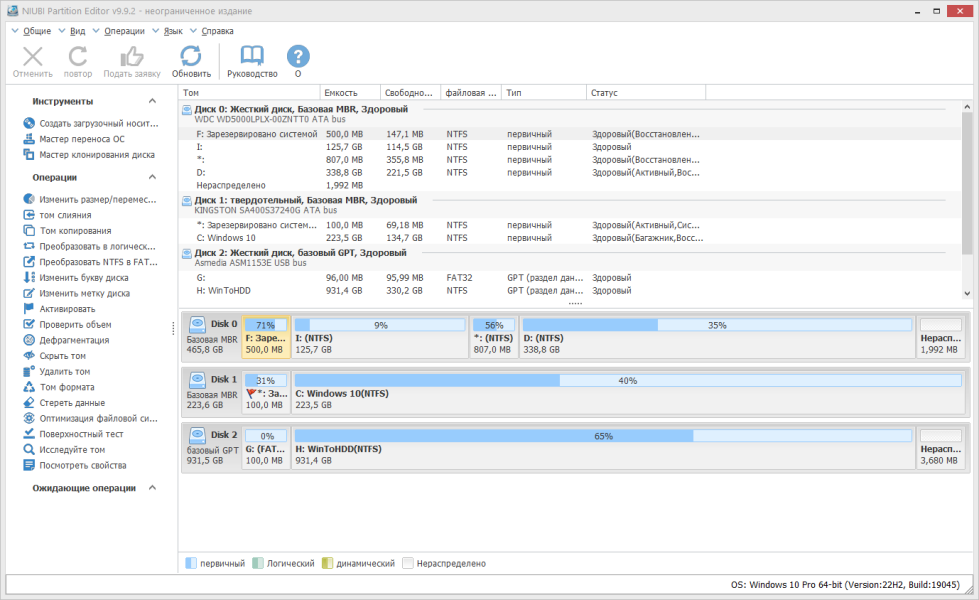Click the том слияния icon
Viewport: 979px width, 600px height.
pos(29,215)
